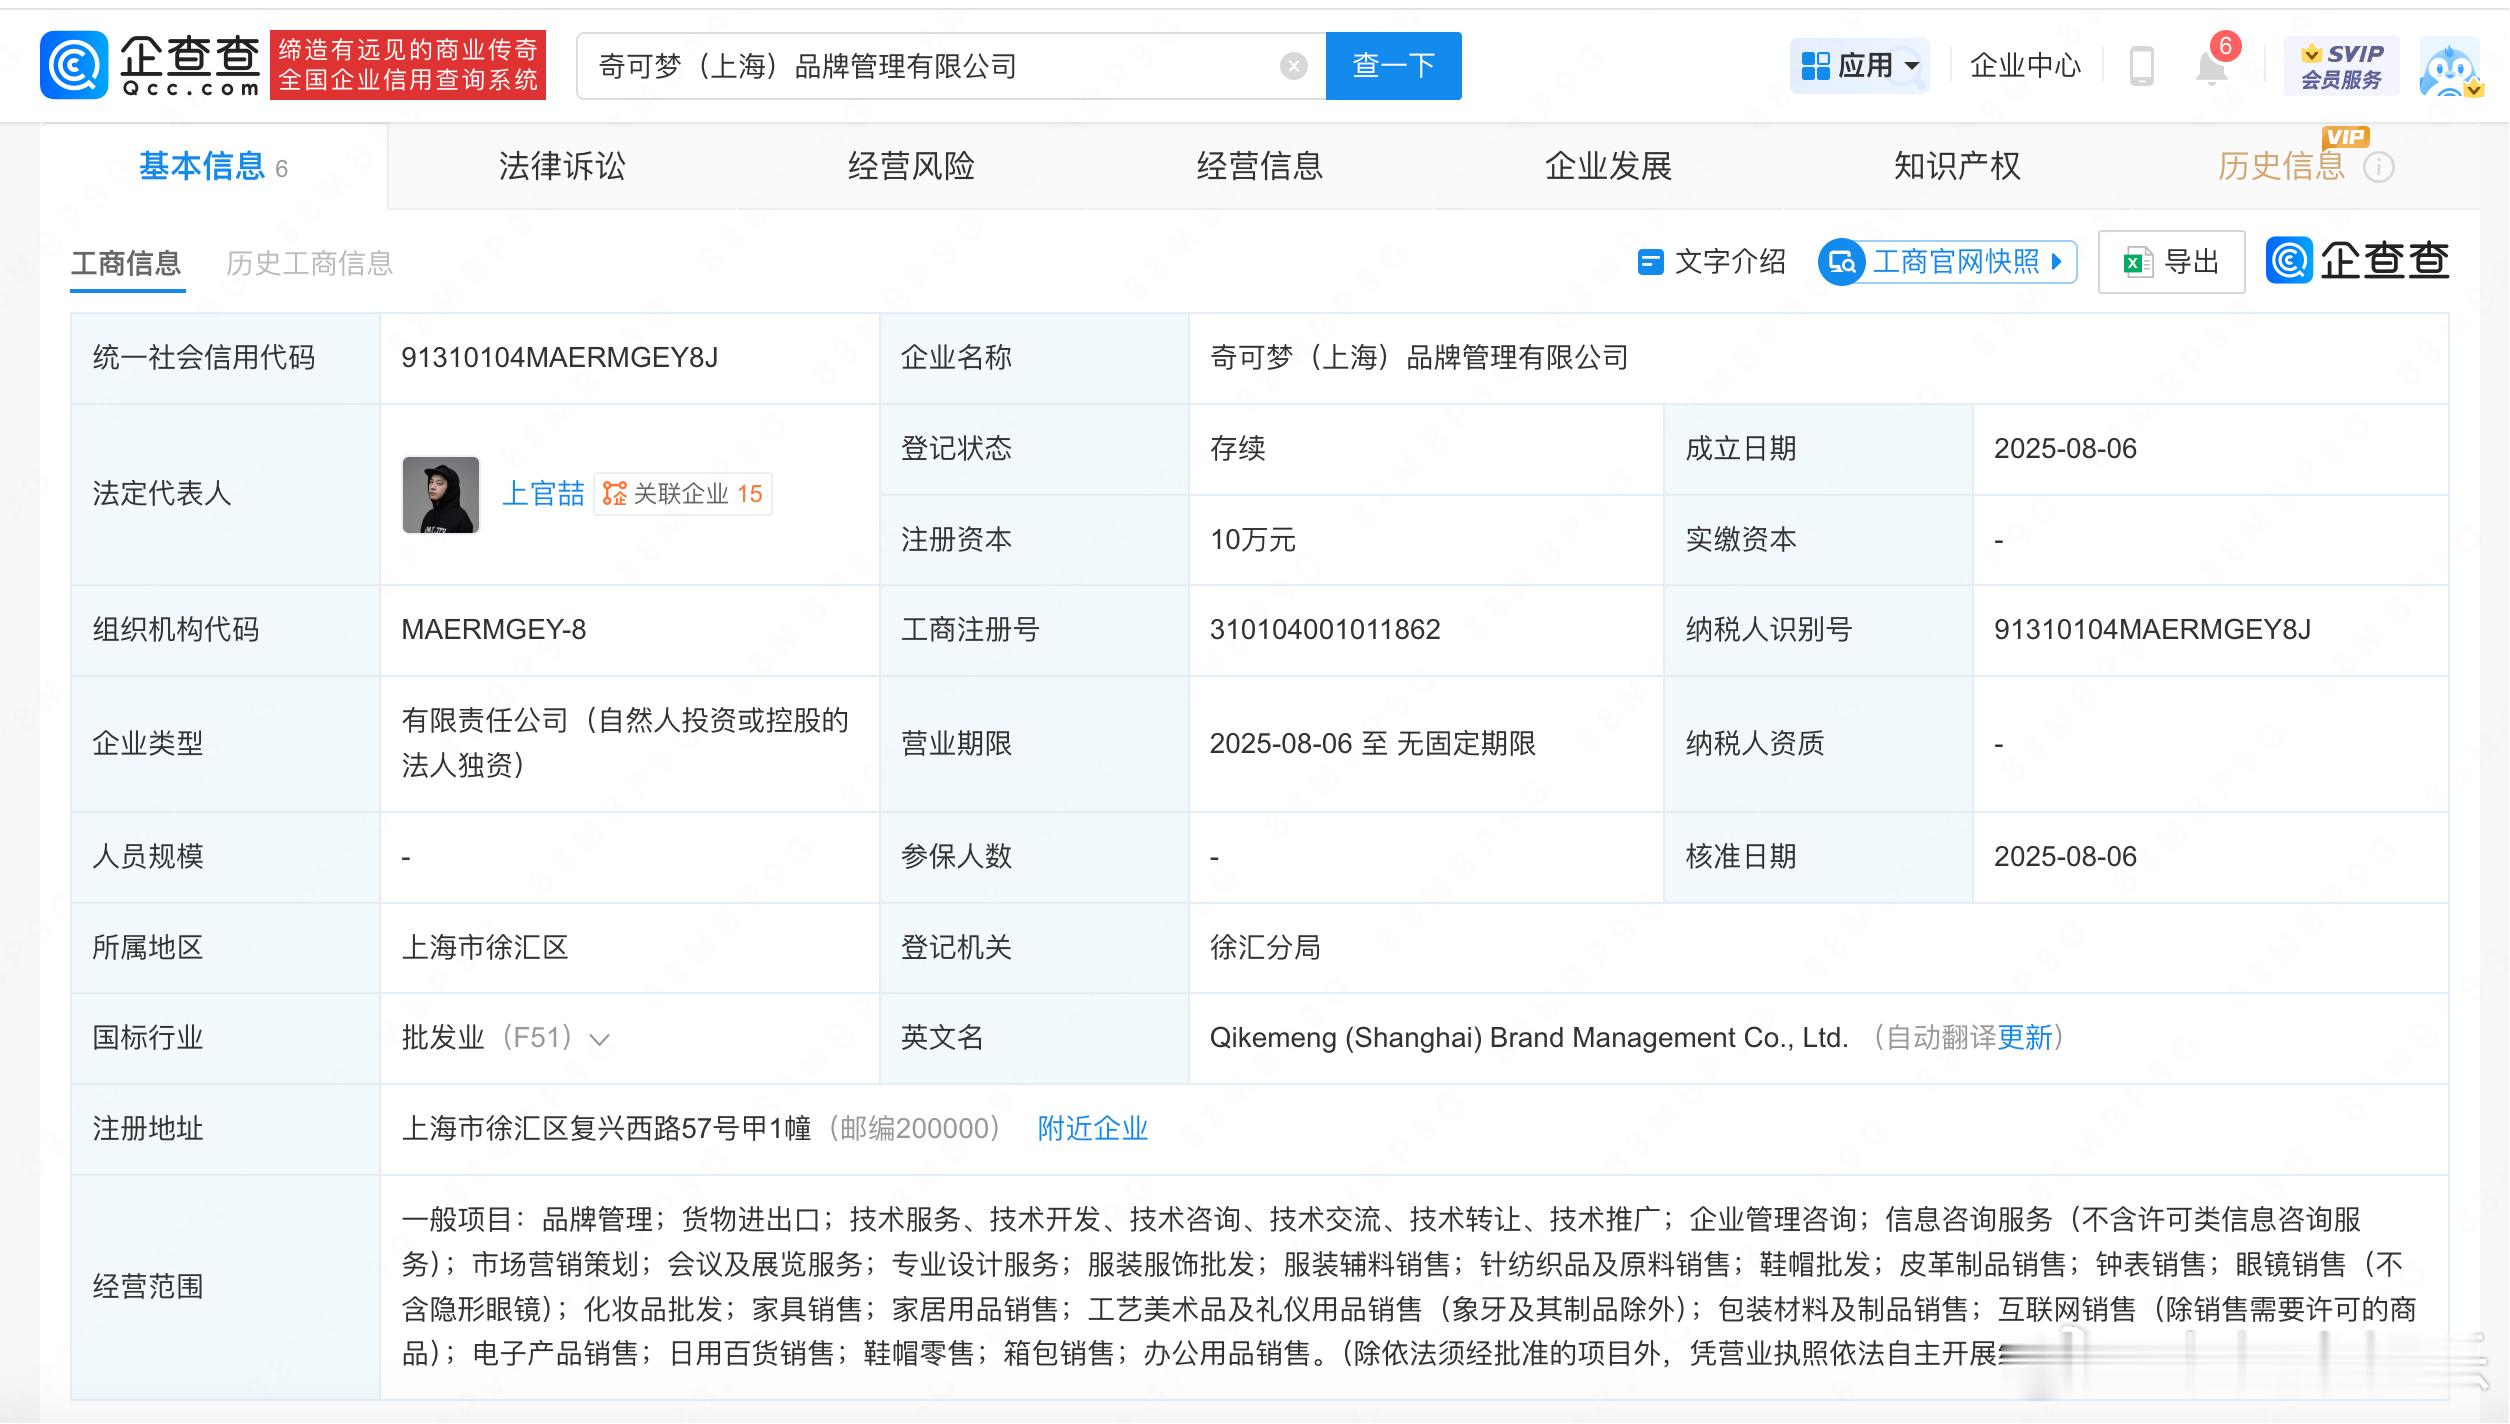Click the 查一下 search button
This screenshot has height=1424, width=2510.
pyautogui.click(x=1393, y=66)
